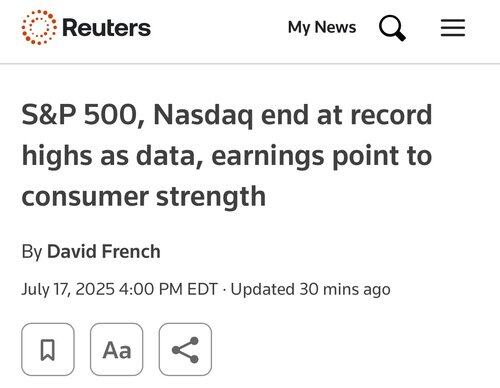Screen dimensions: 500x388
Task: Click the Reuters dotted circle logo
Action: [x=39, y=27]
